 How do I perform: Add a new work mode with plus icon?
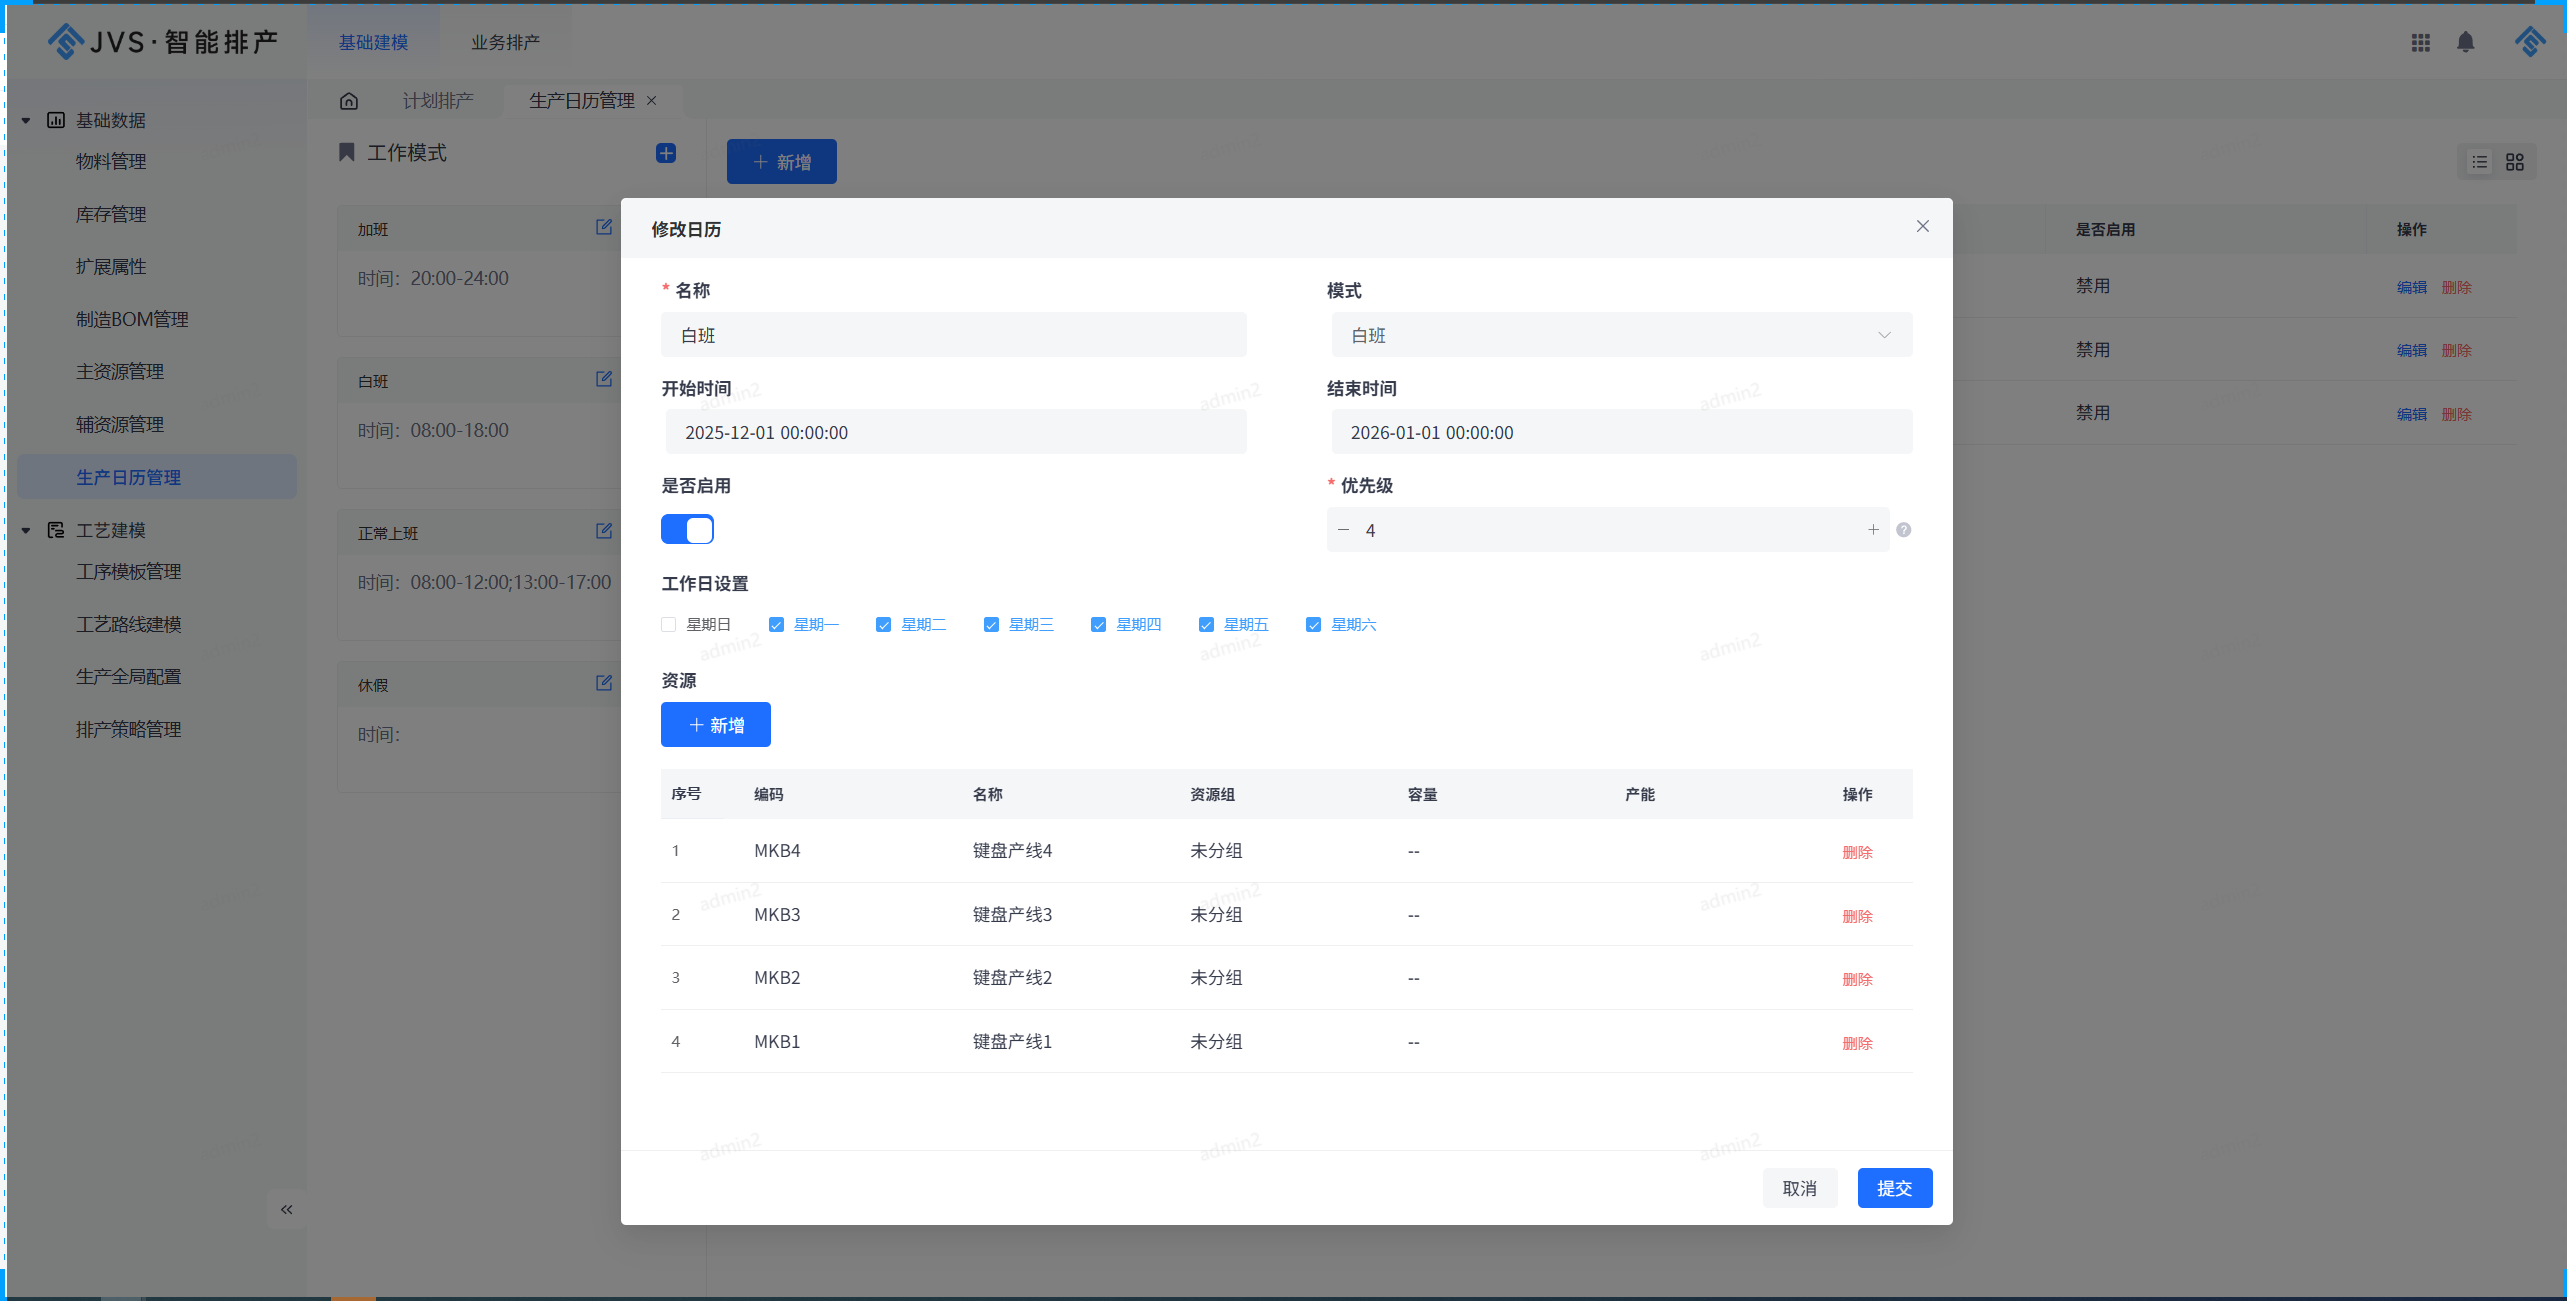point(666,153)
